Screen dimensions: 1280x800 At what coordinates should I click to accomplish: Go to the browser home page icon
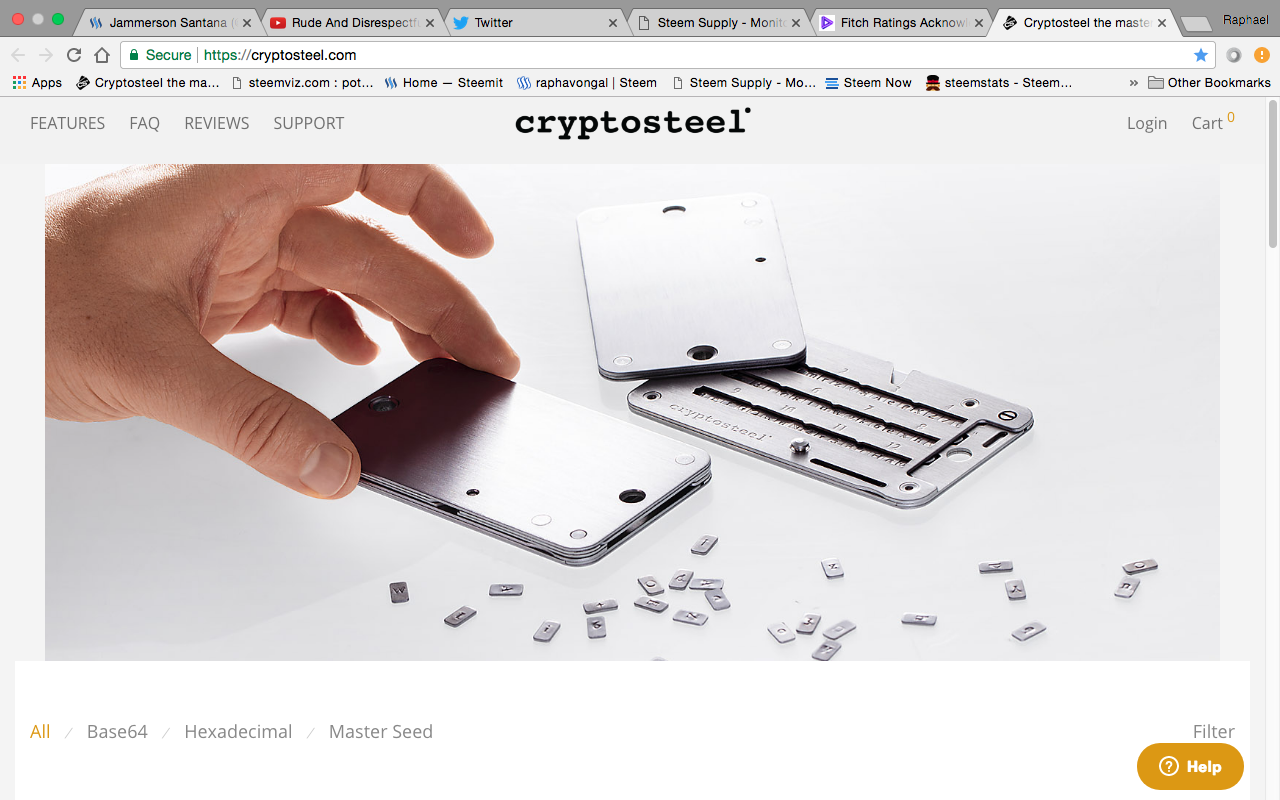click(102, 55)
